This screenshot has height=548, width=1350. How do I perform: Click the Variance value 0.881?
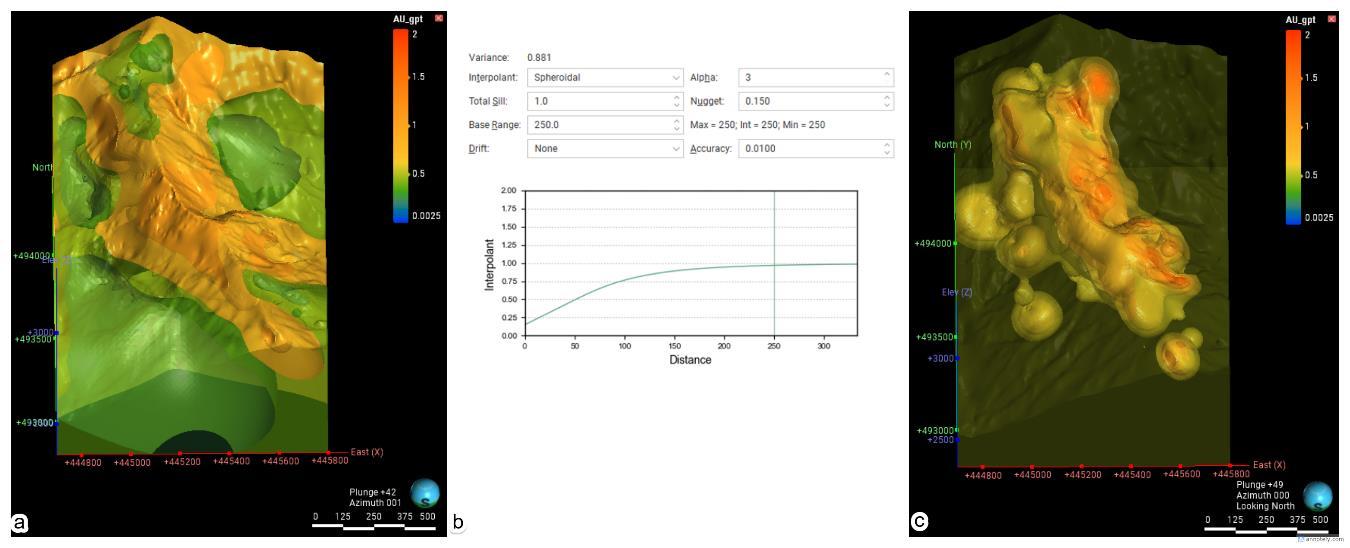click(x=539, y=57)
